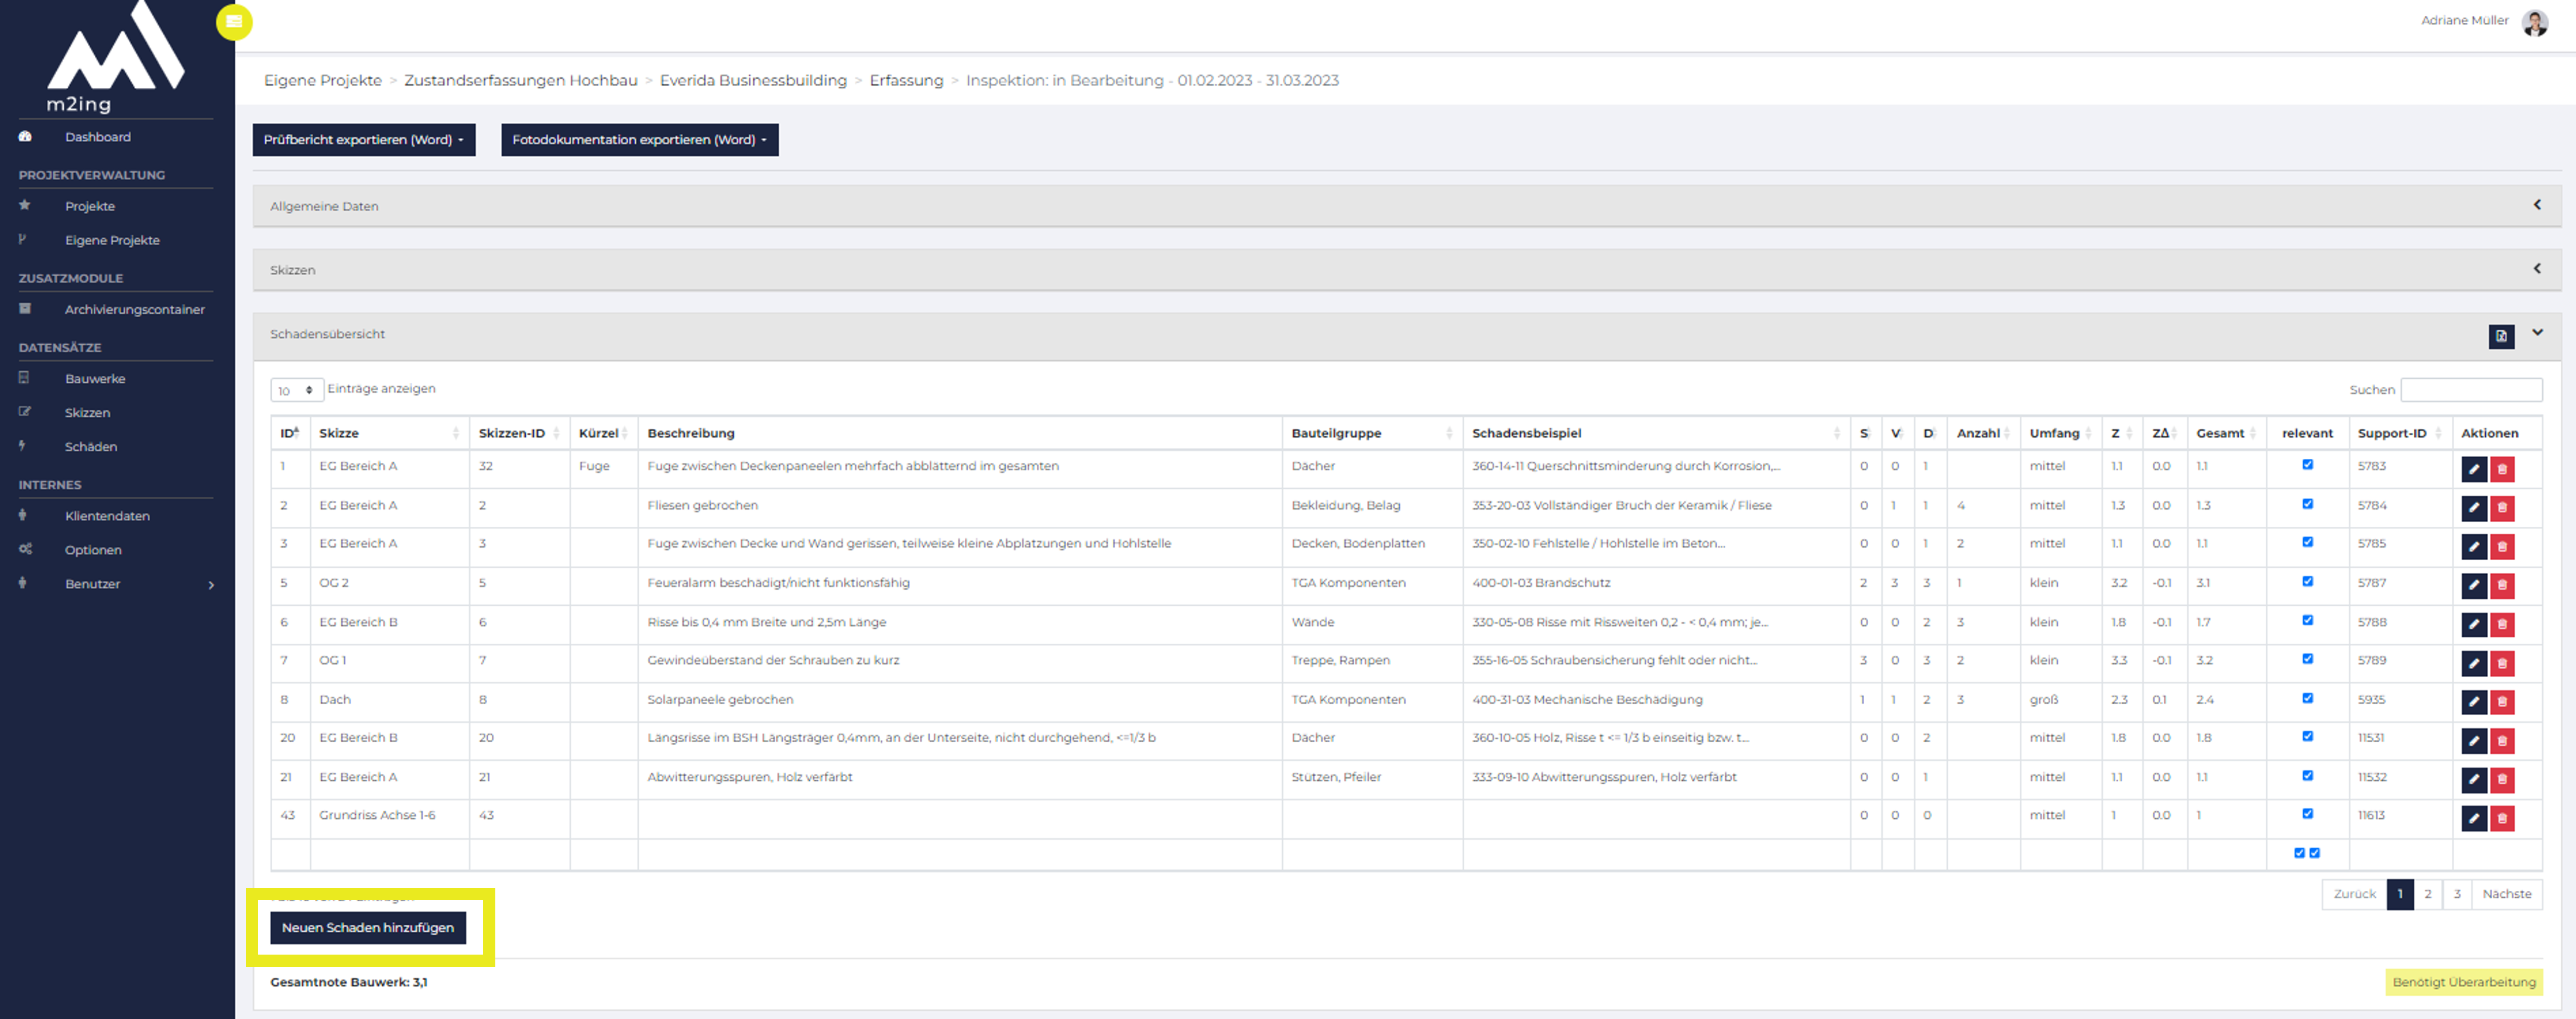
Task: Open Dashboard in the sidebar
Action: (98, 137)
